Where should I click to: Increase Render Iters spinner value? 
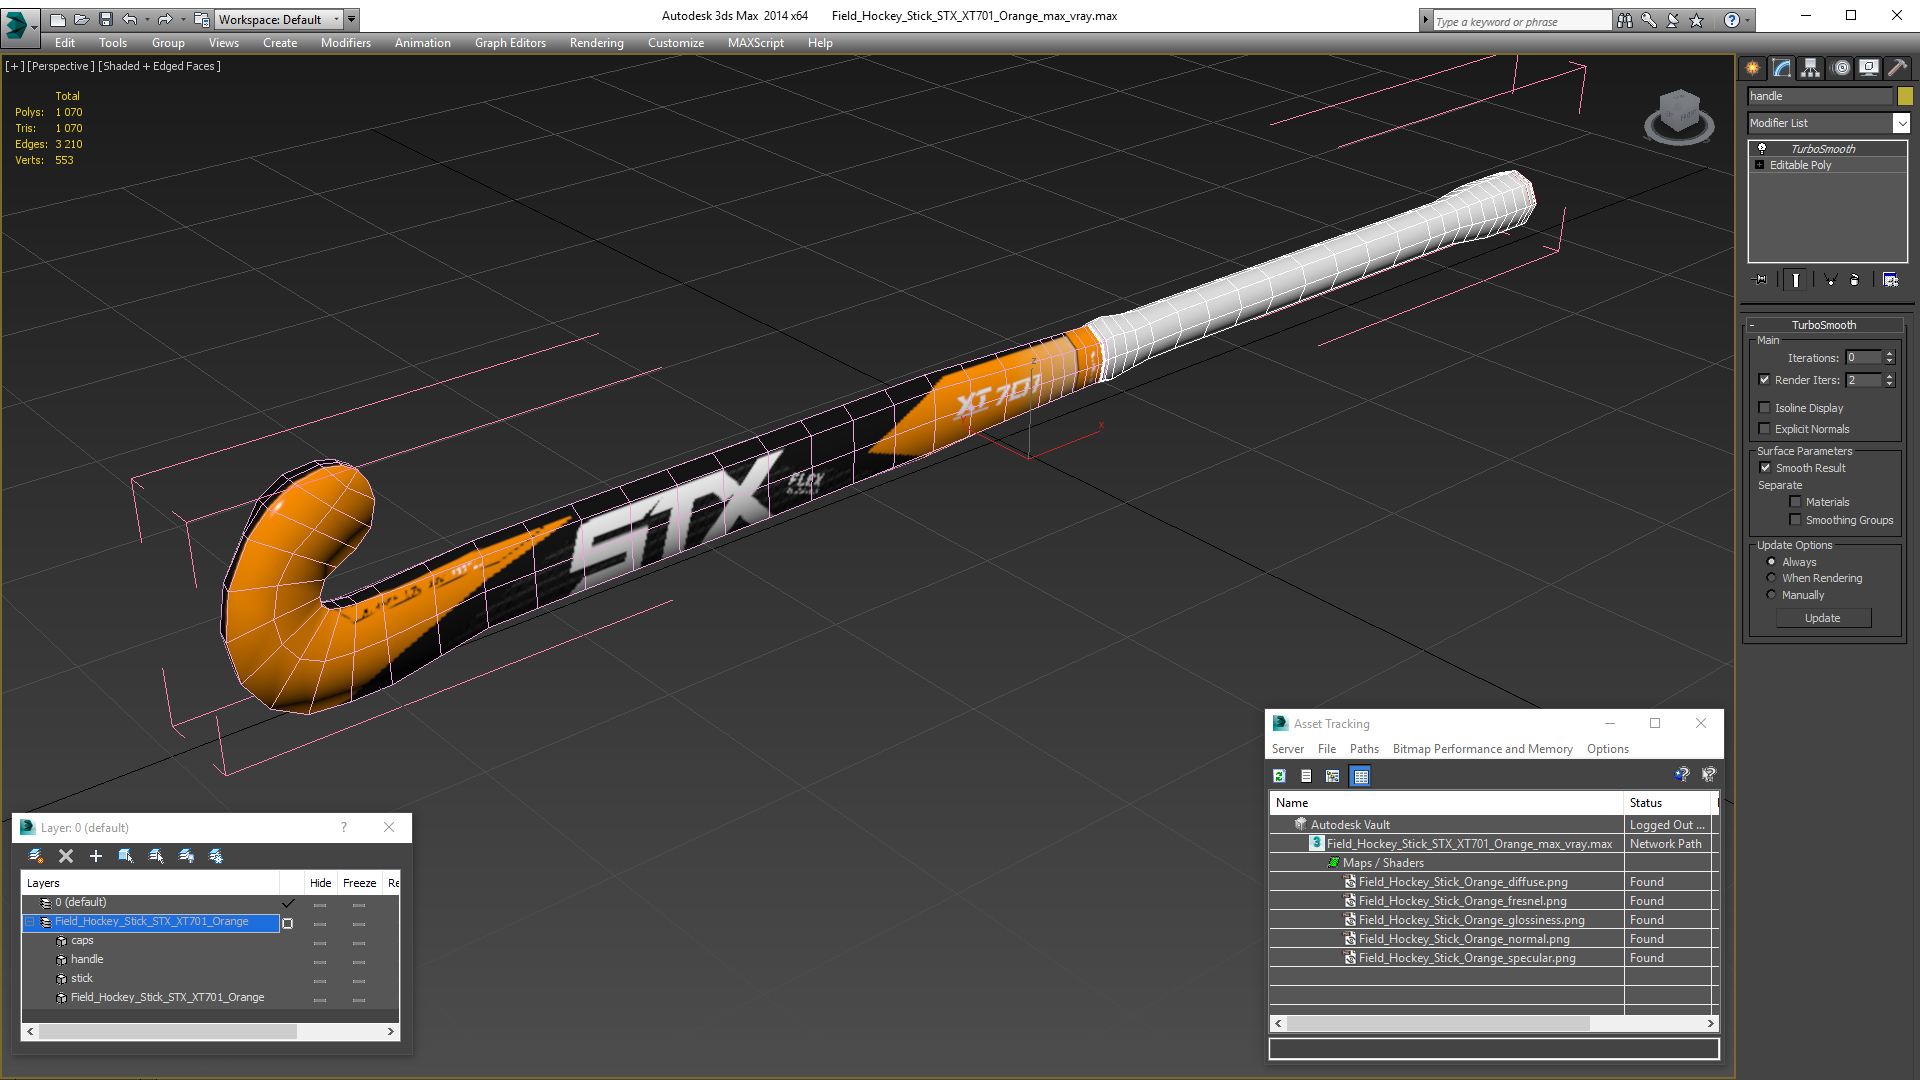pyautogui.click(x=1889, y=376)
